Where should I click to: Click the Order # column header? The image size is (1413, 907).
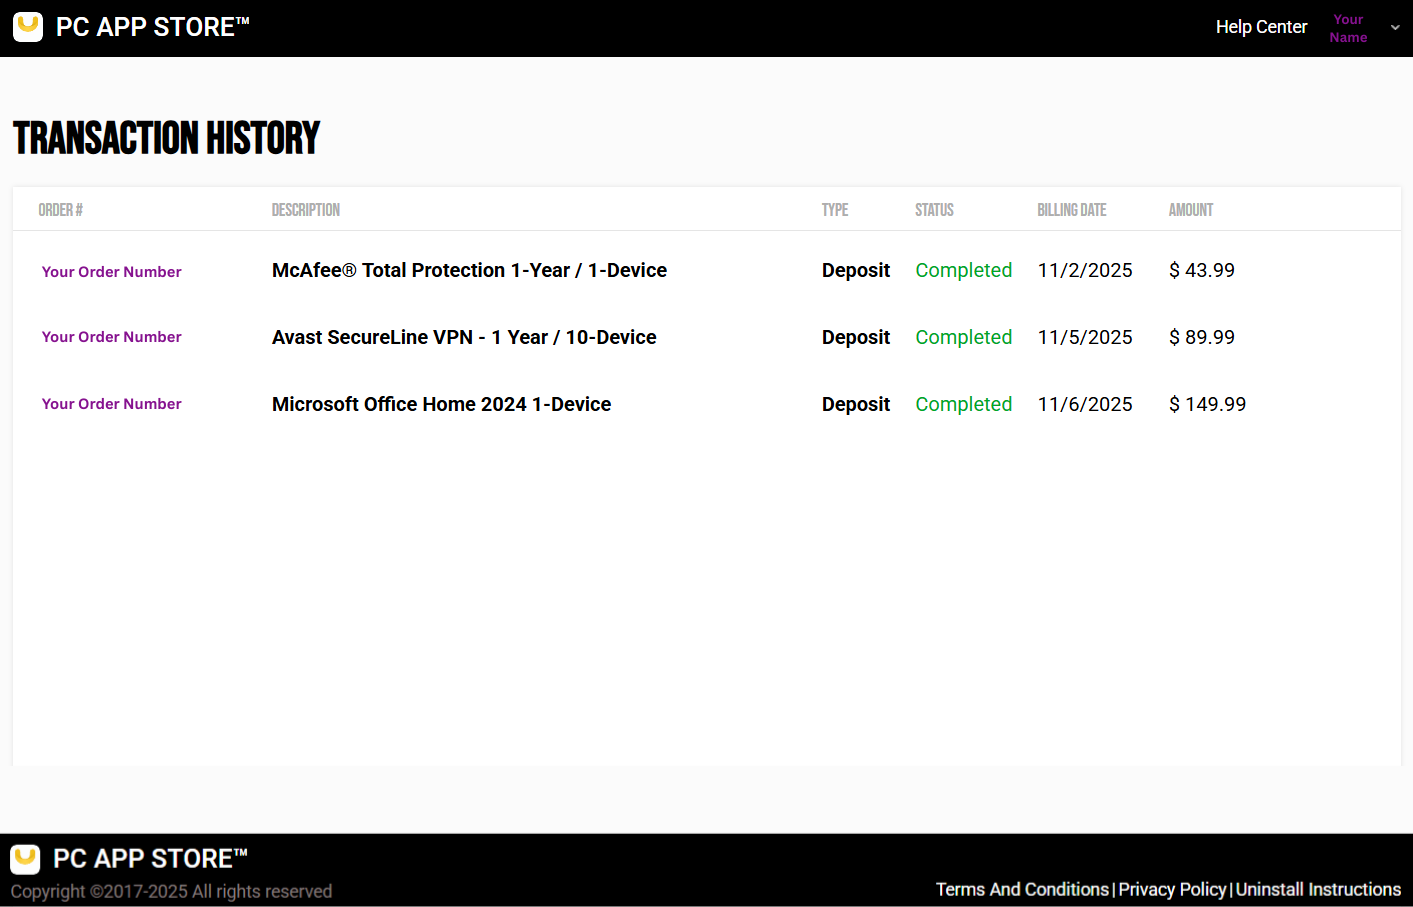coord(61,210)
